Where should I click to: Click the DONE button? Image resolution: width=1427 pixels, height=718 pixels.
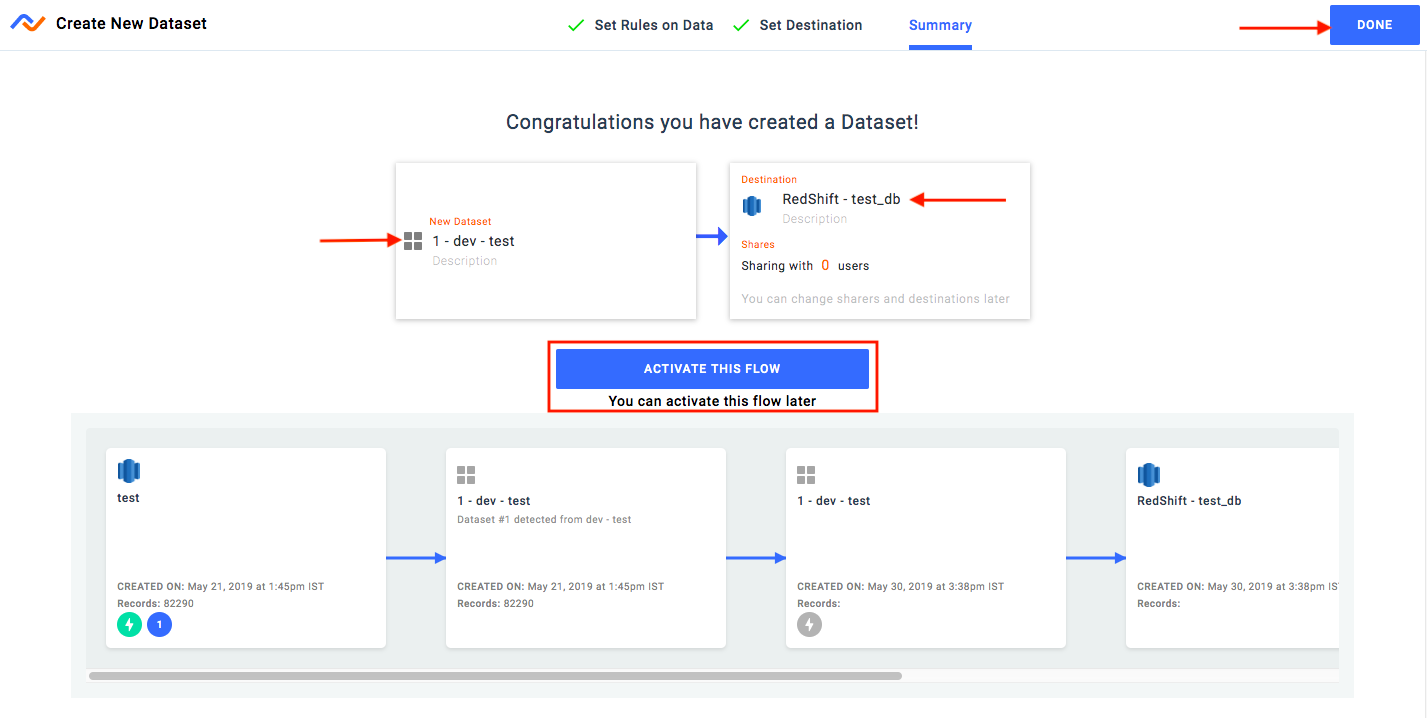1374,25
